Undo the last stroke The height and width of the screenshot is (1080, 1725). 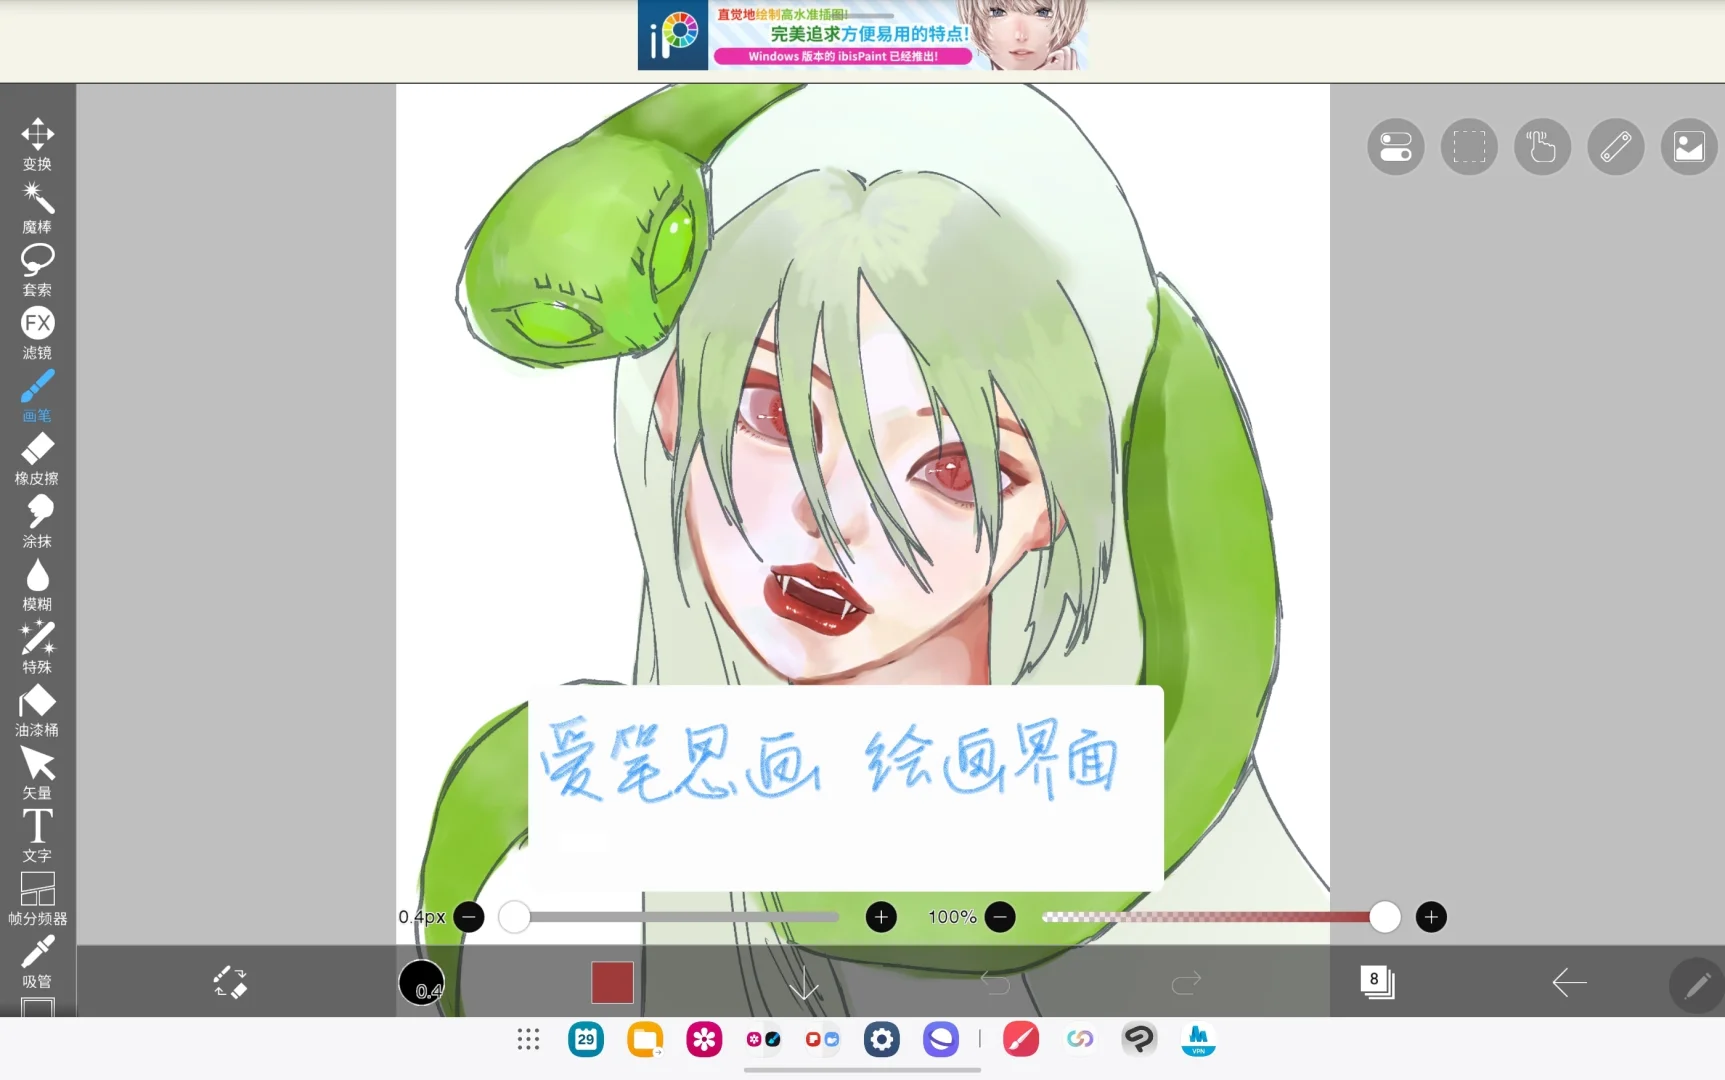coord(995,983)
